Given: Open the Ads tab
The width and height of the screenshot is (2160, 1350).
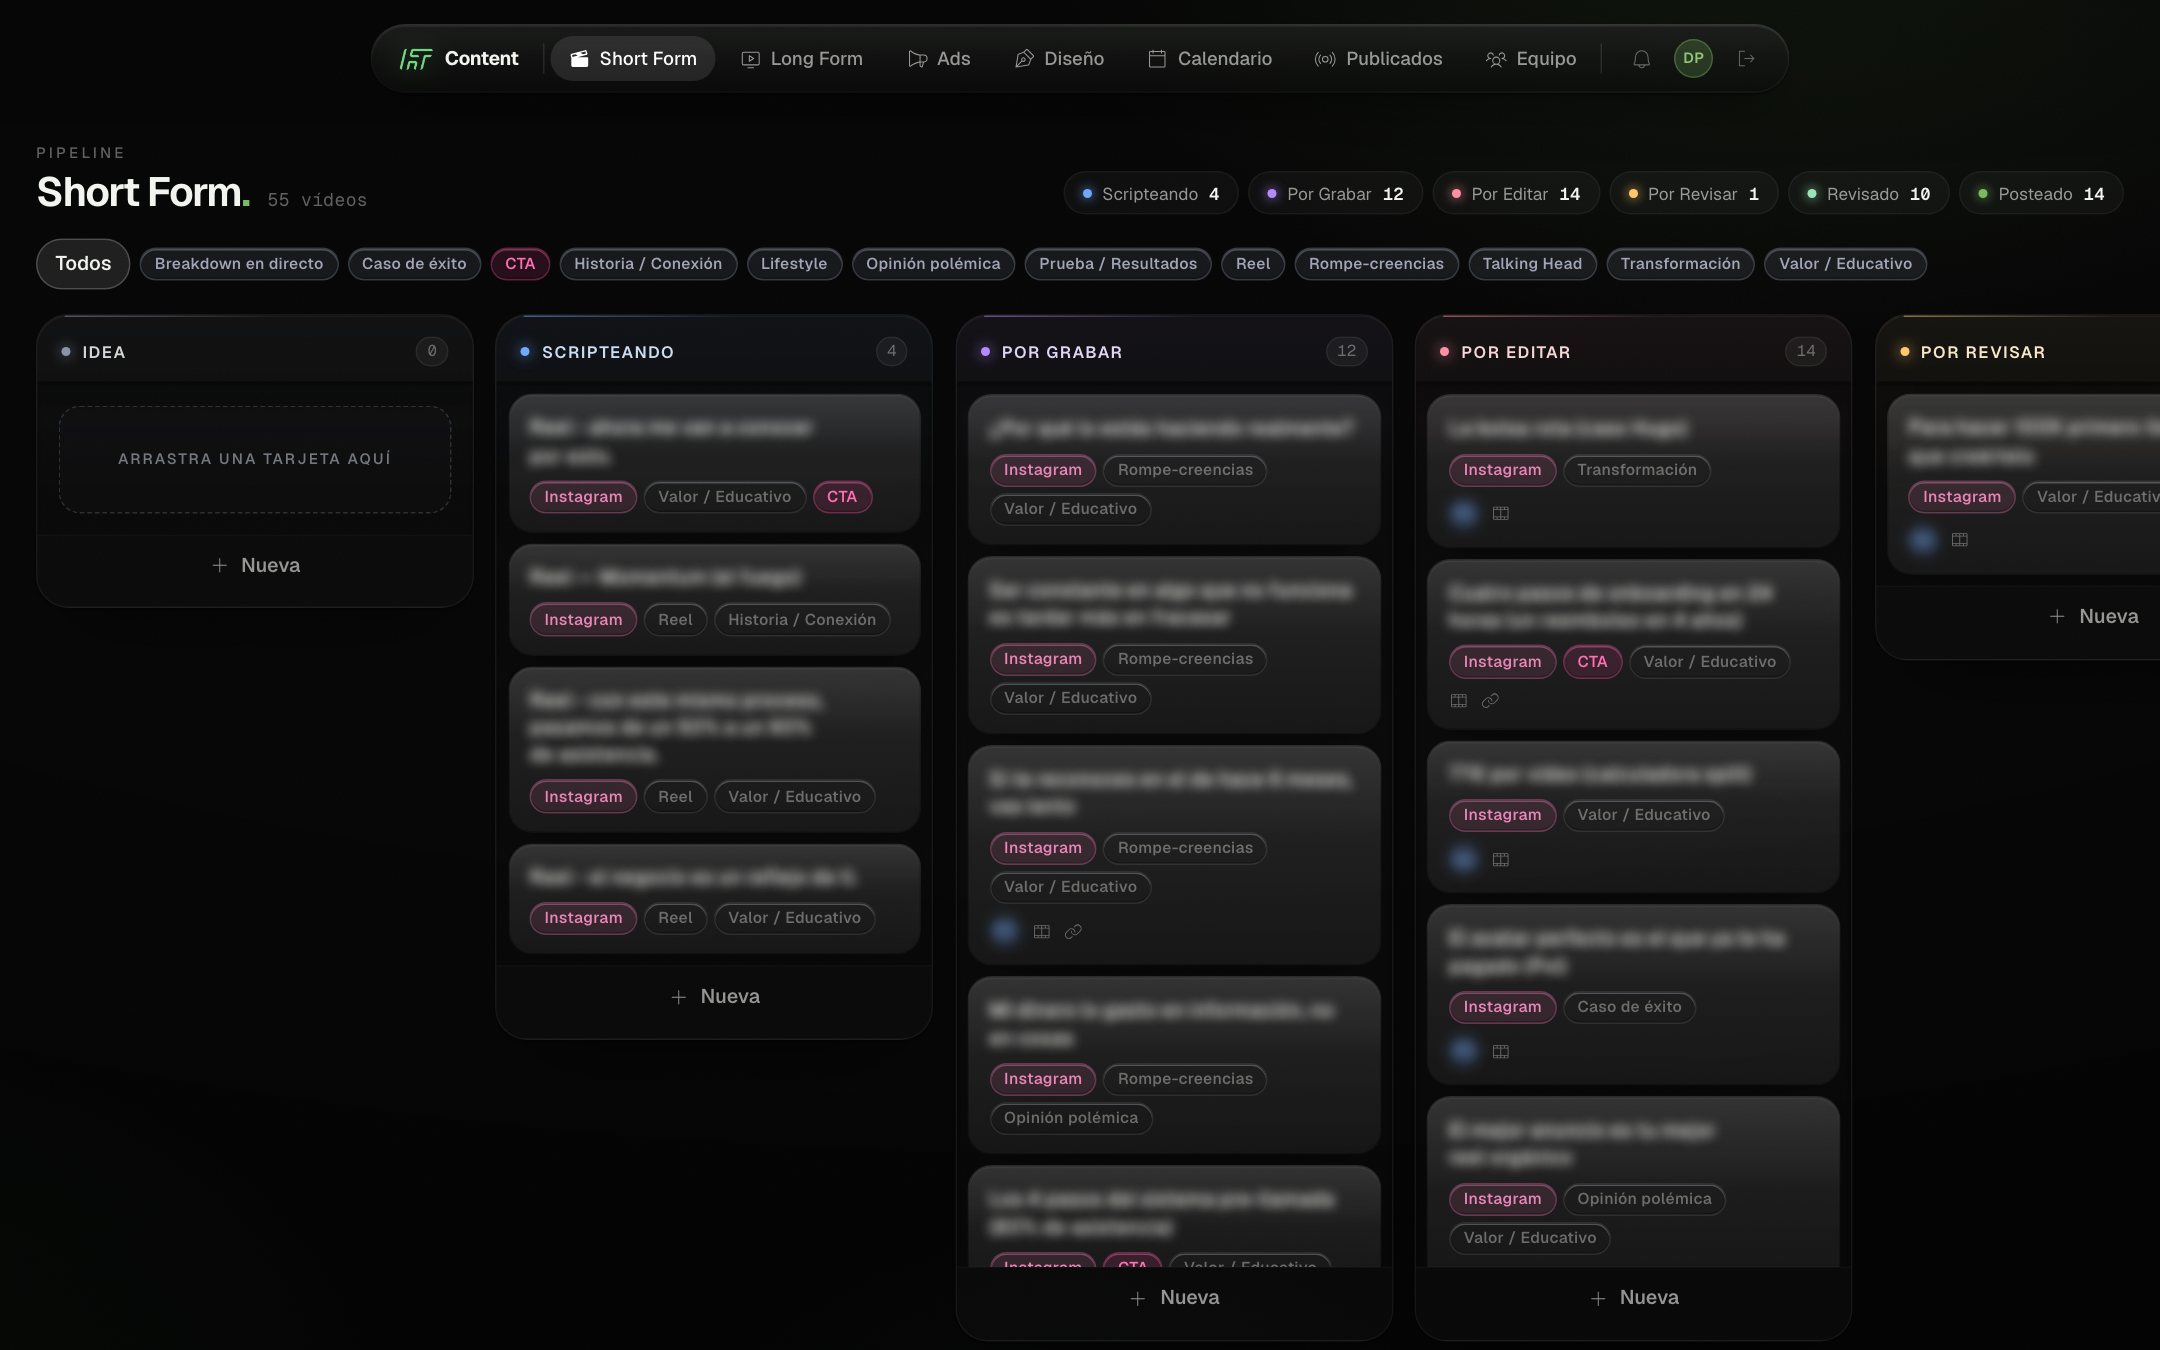Looking at the screenshot, I should tap(939, 59).
